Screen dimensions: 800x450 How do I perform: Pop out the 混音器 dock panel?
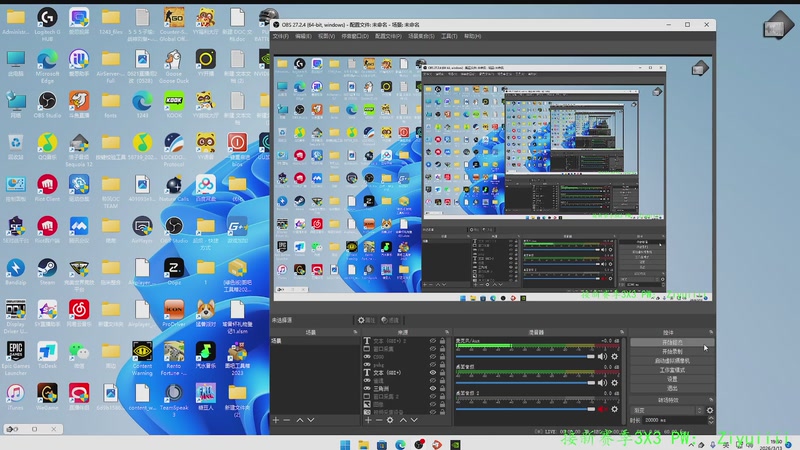tap(621, 332)
